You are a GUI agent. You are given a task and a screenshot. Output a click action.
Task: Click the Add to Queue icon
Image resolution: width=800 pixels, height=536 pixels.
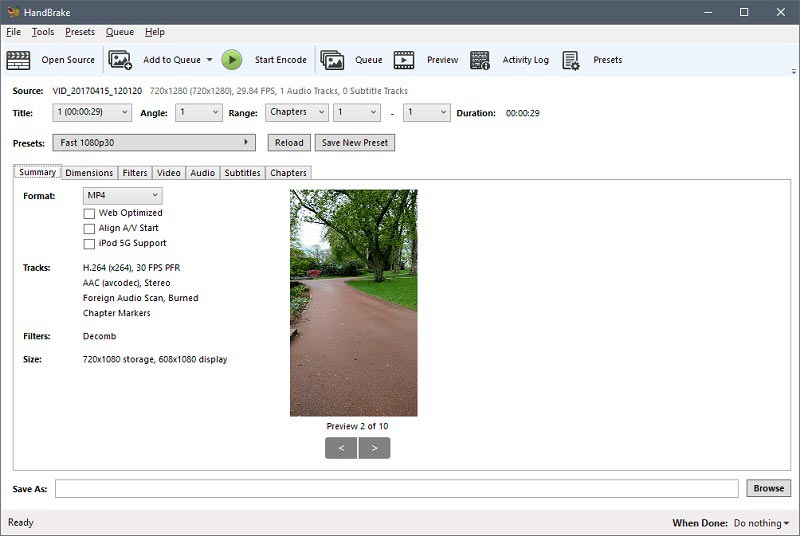(120, 60)
